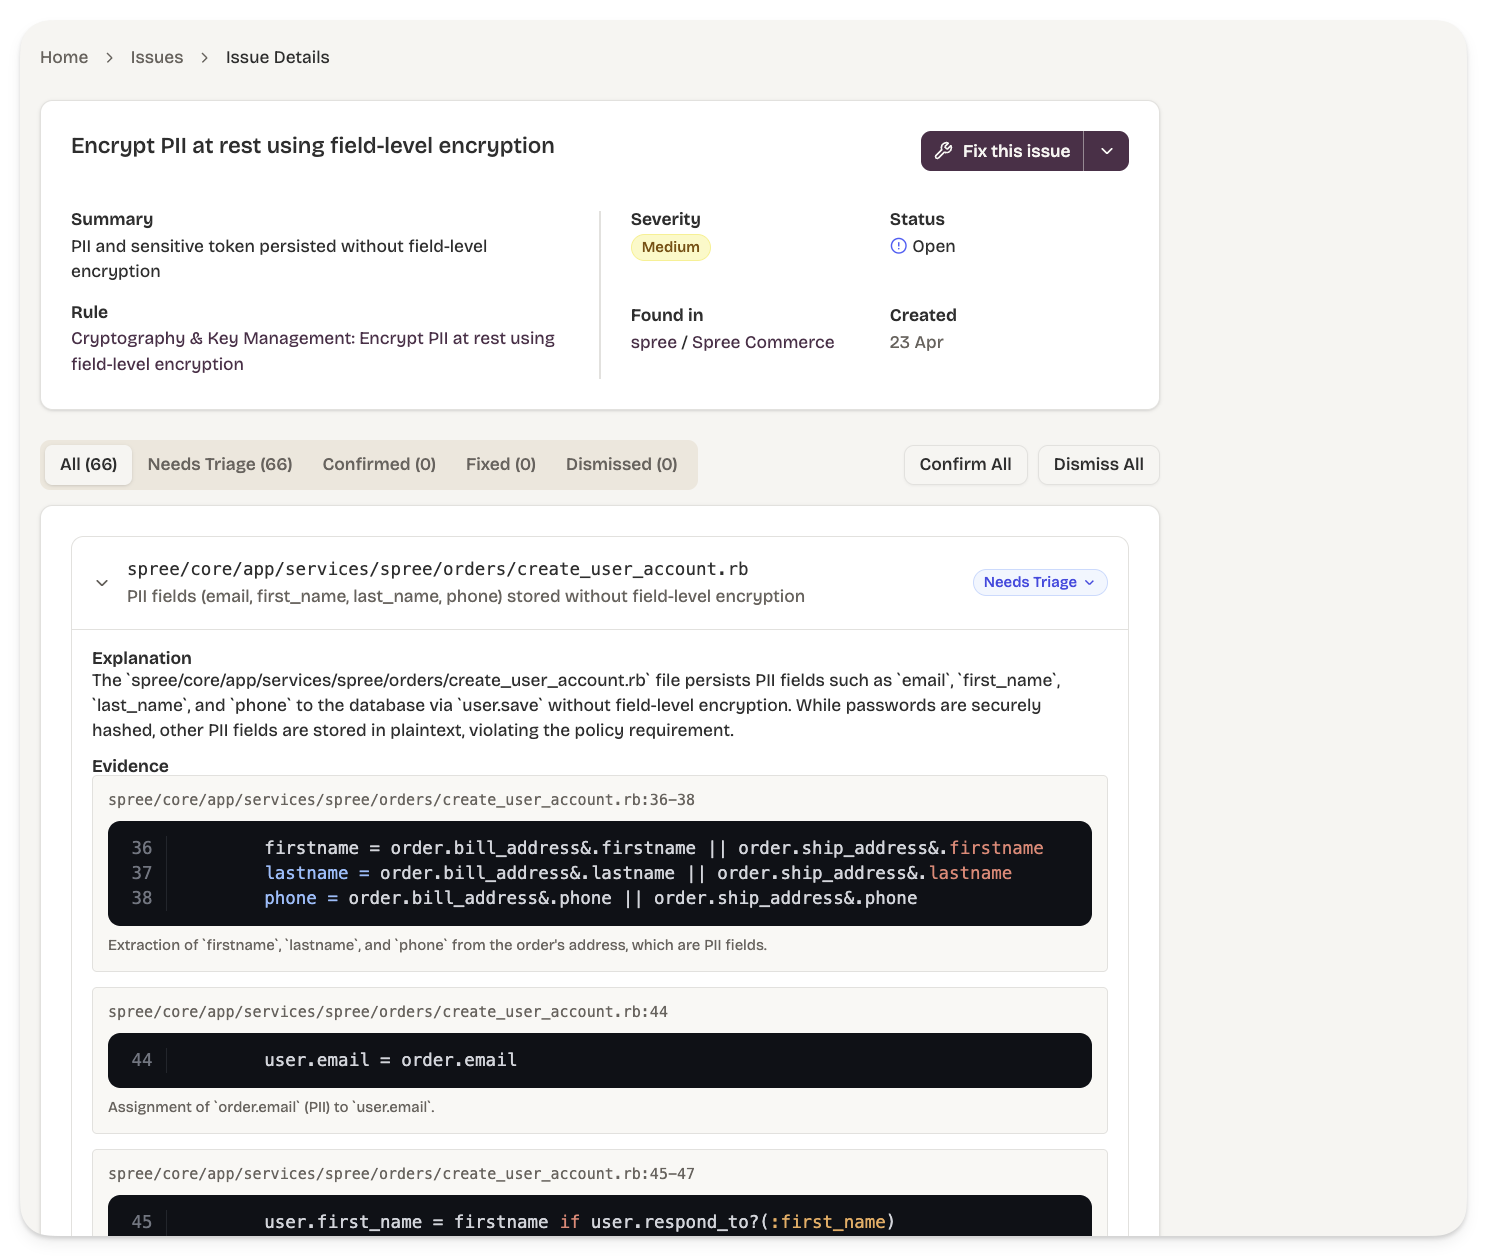Click the evidence path ending in rb:36–38

pyautogui.click(x=401, y=800)
